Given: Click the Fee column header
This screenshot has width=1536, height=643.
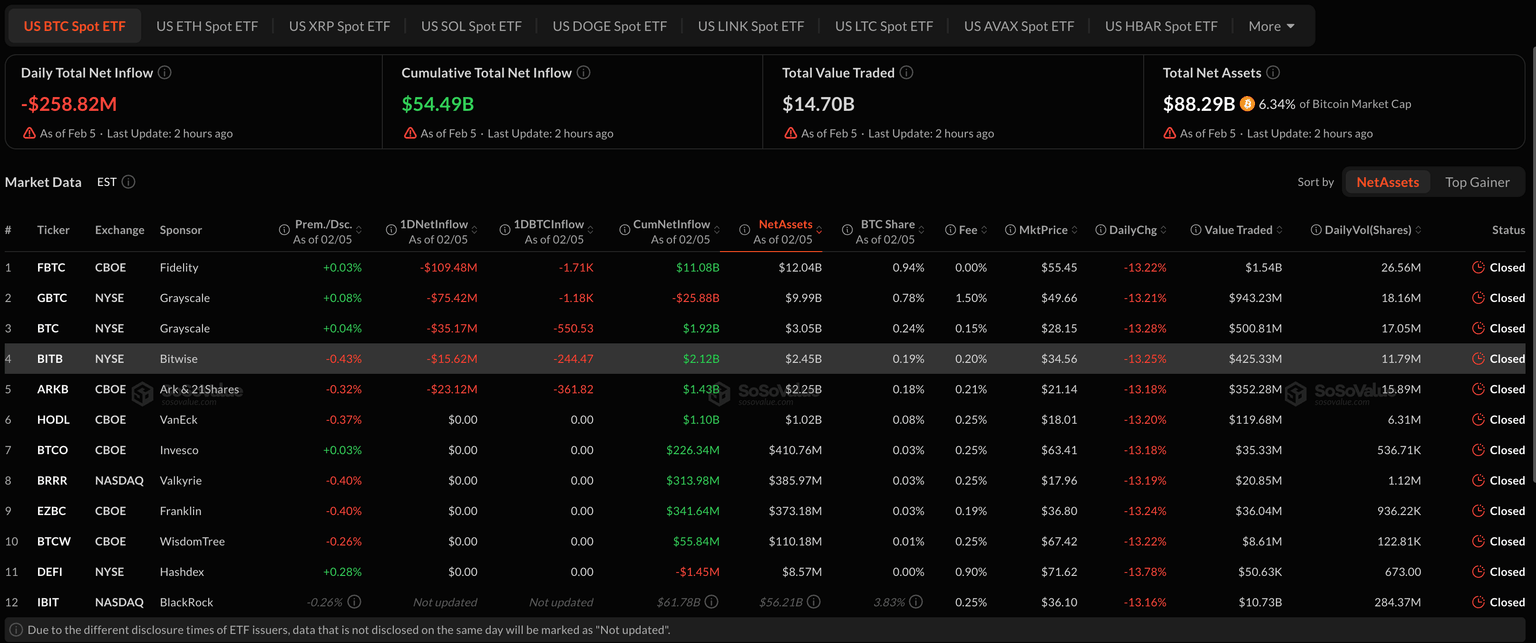Looking at the screenshot, I should coord(967,230).
